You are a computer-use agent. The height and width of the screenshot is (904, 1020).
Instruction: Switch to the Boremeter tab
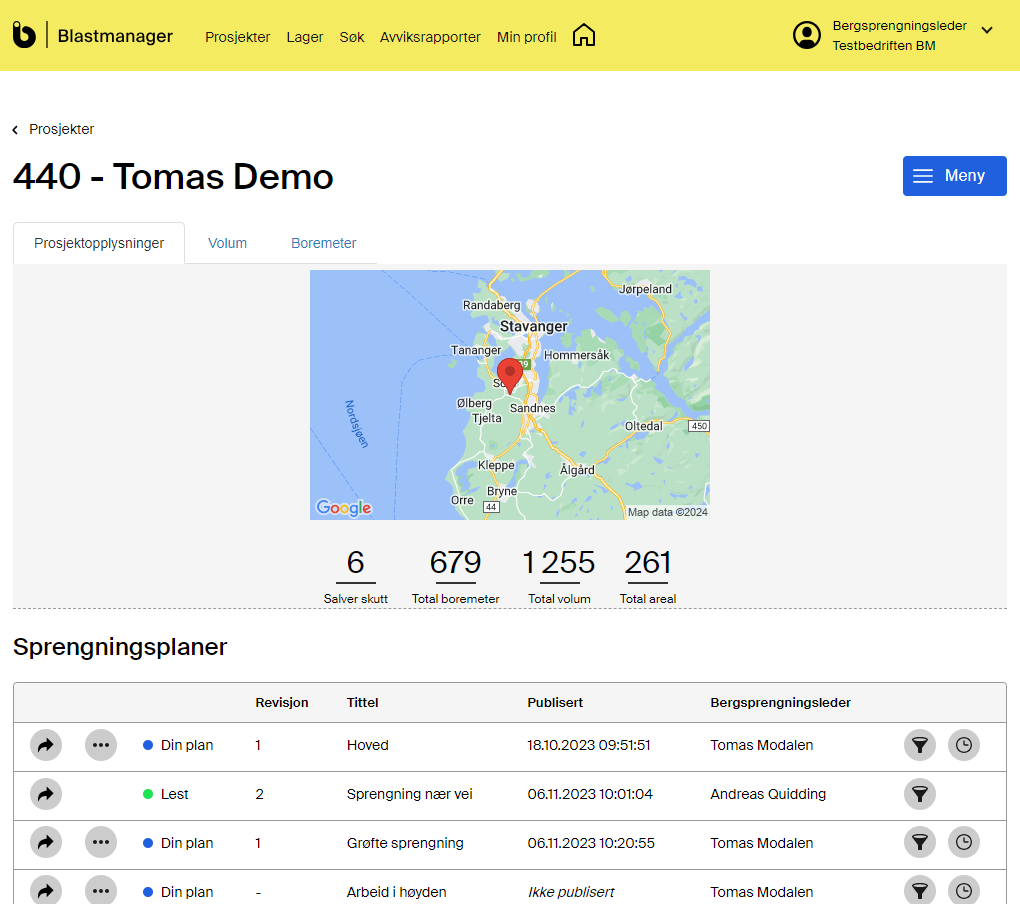tap(323, 243)
